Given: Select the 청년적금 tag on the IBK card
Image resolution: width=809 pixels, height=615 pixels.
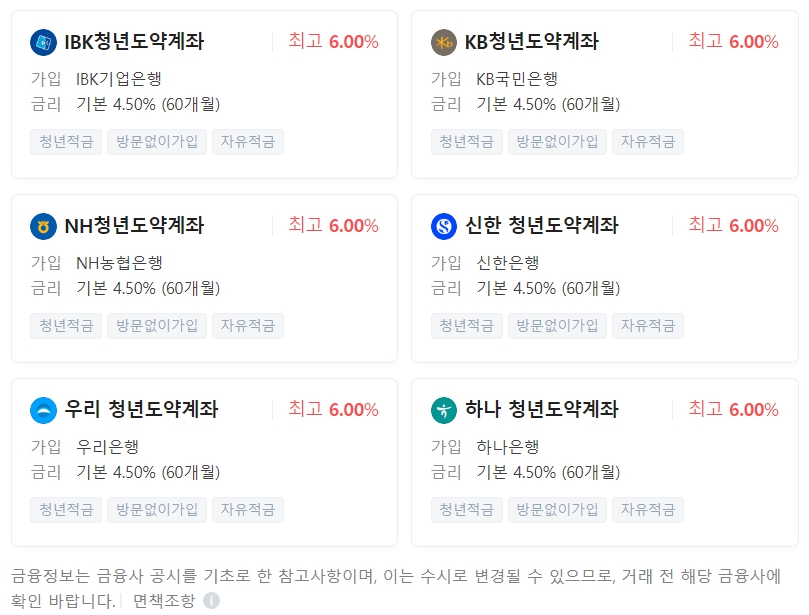Looking at the screenshot, I should point(64,142).
